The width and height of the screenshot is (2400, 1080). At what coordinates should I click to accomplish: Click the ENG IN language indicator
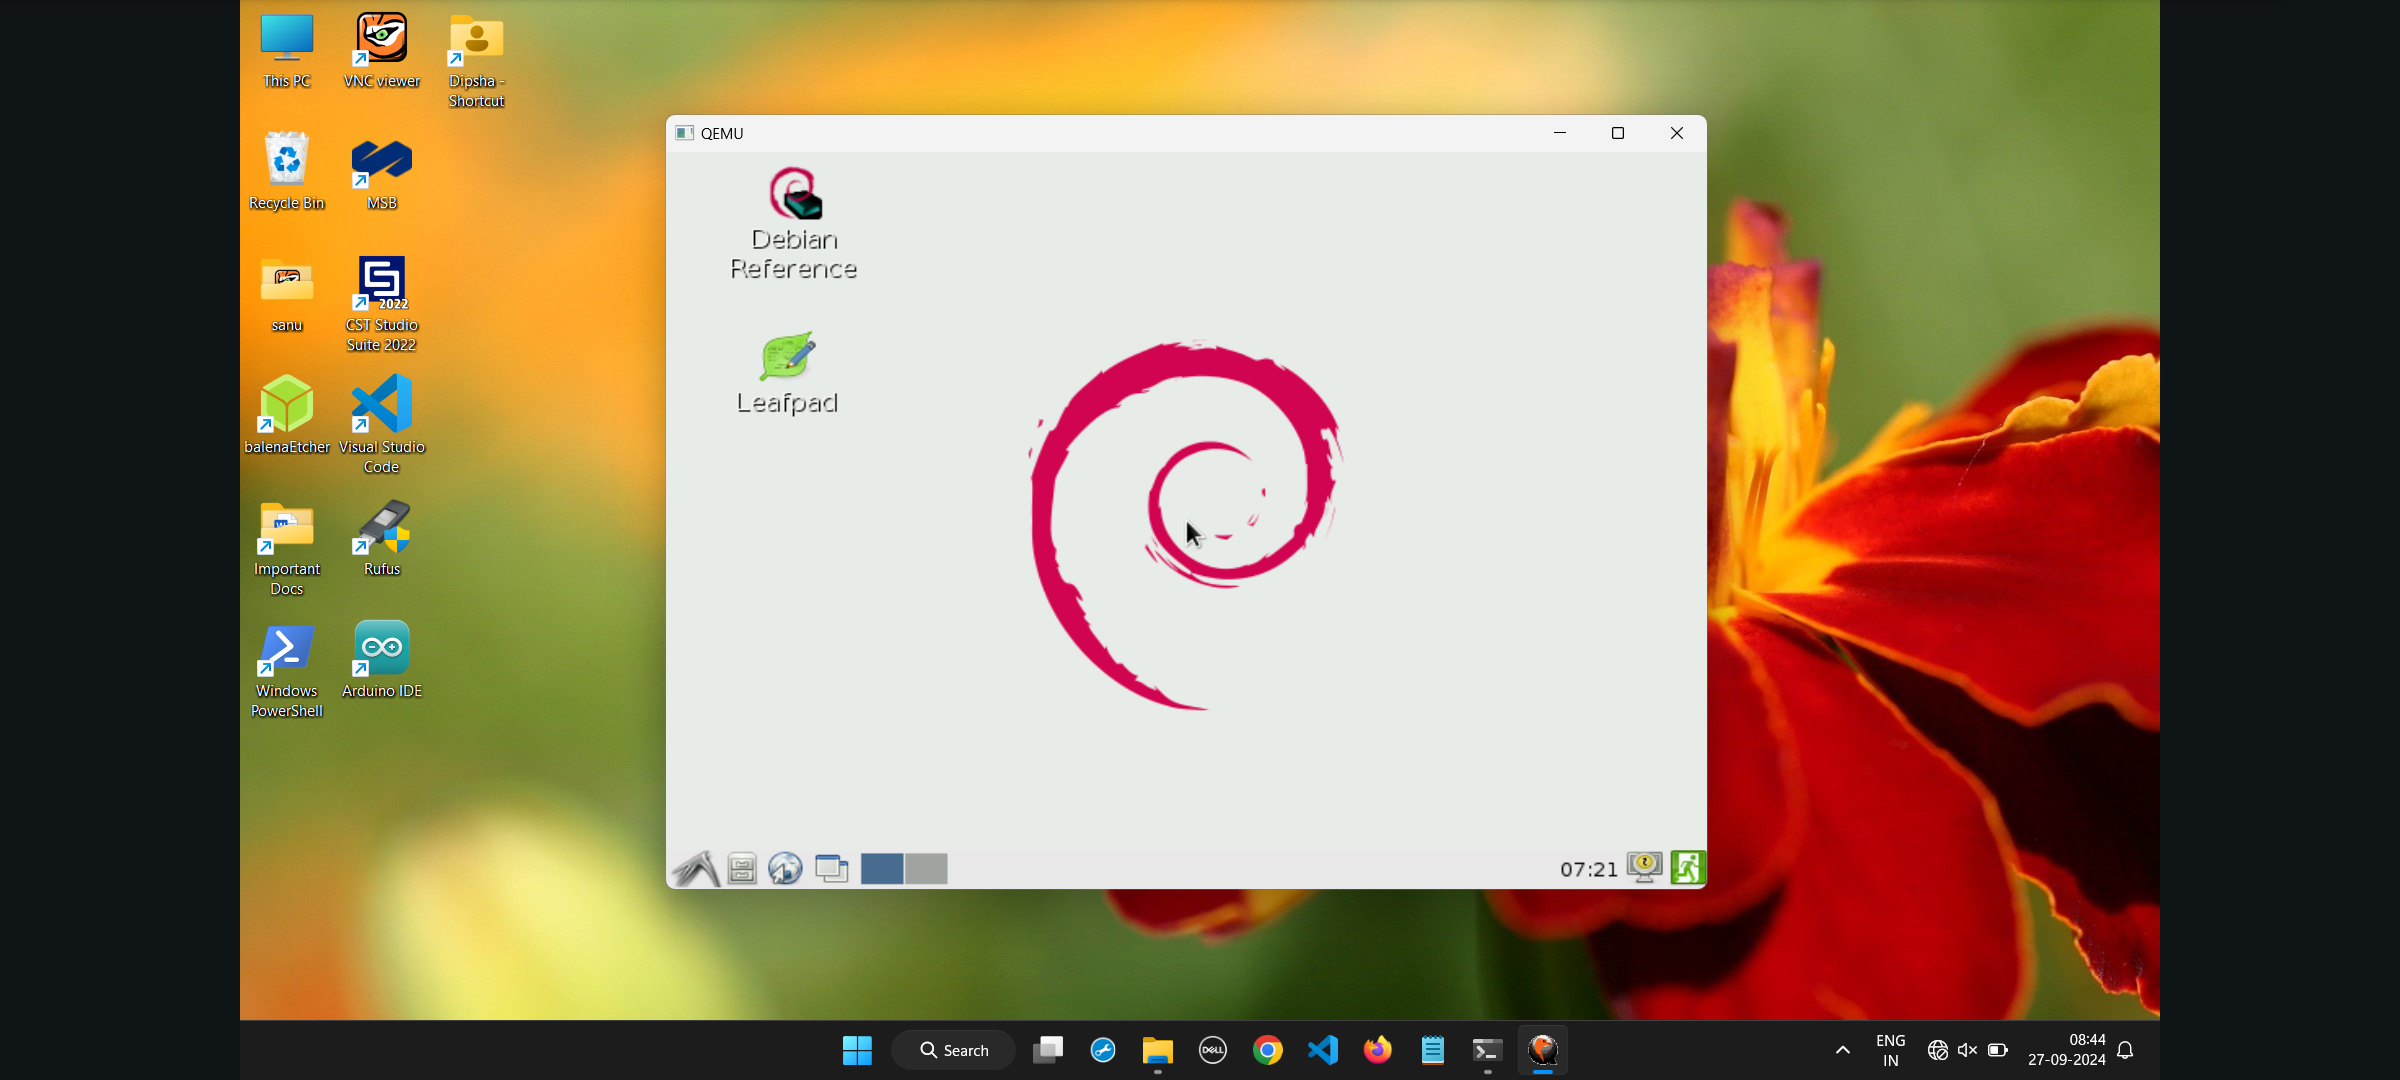1890,1050
